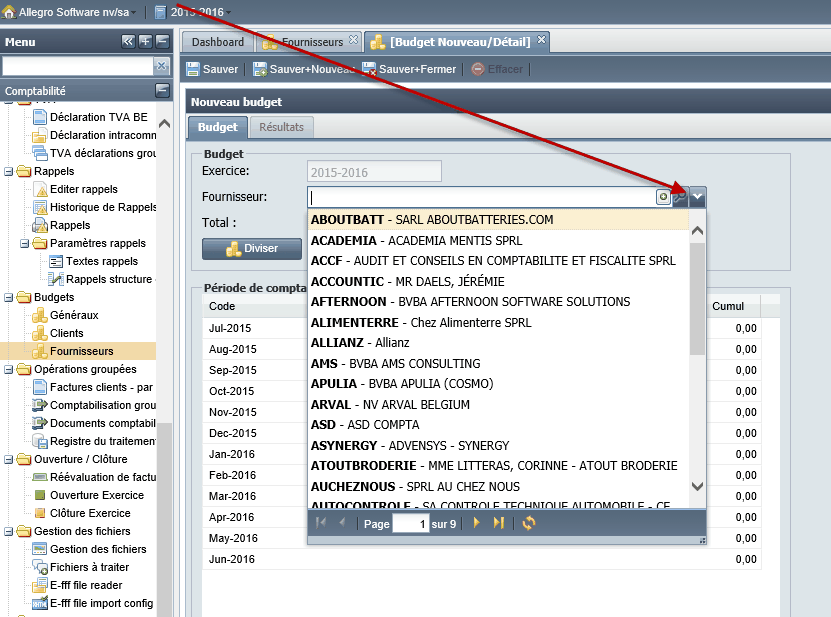Clear the menu search field with X icon
This screenshot has width=831, height=617.
(162, 66)
